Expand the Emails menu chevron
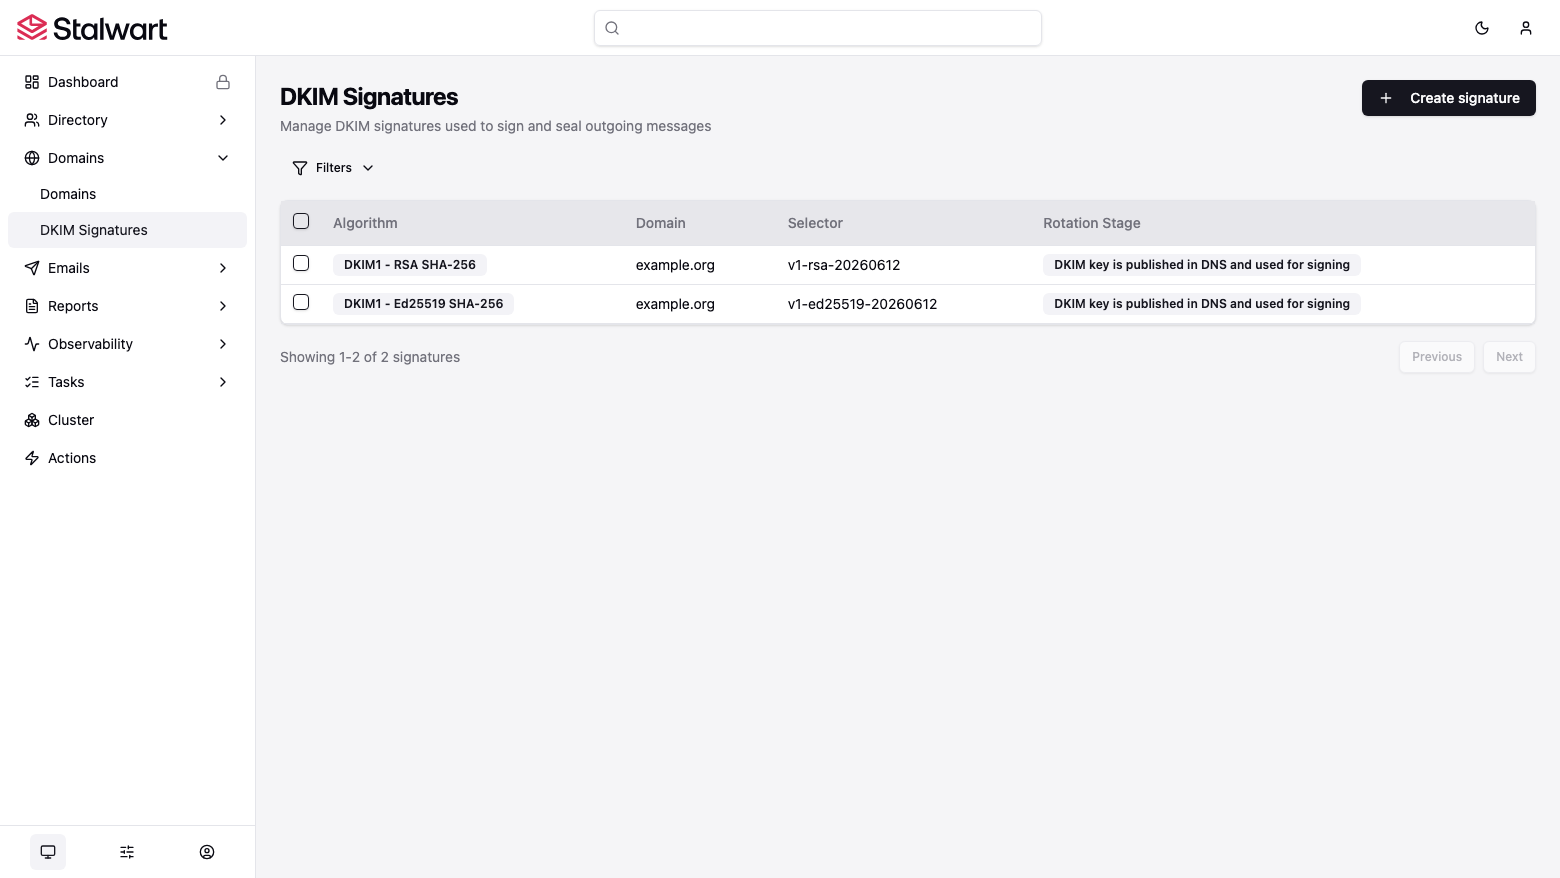The image size is (1560, 878). (223, 268)
